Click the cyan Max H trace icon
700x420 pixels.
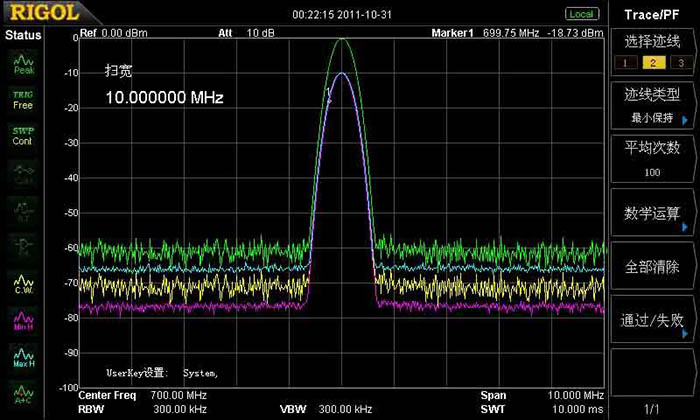tap(23, 355)
